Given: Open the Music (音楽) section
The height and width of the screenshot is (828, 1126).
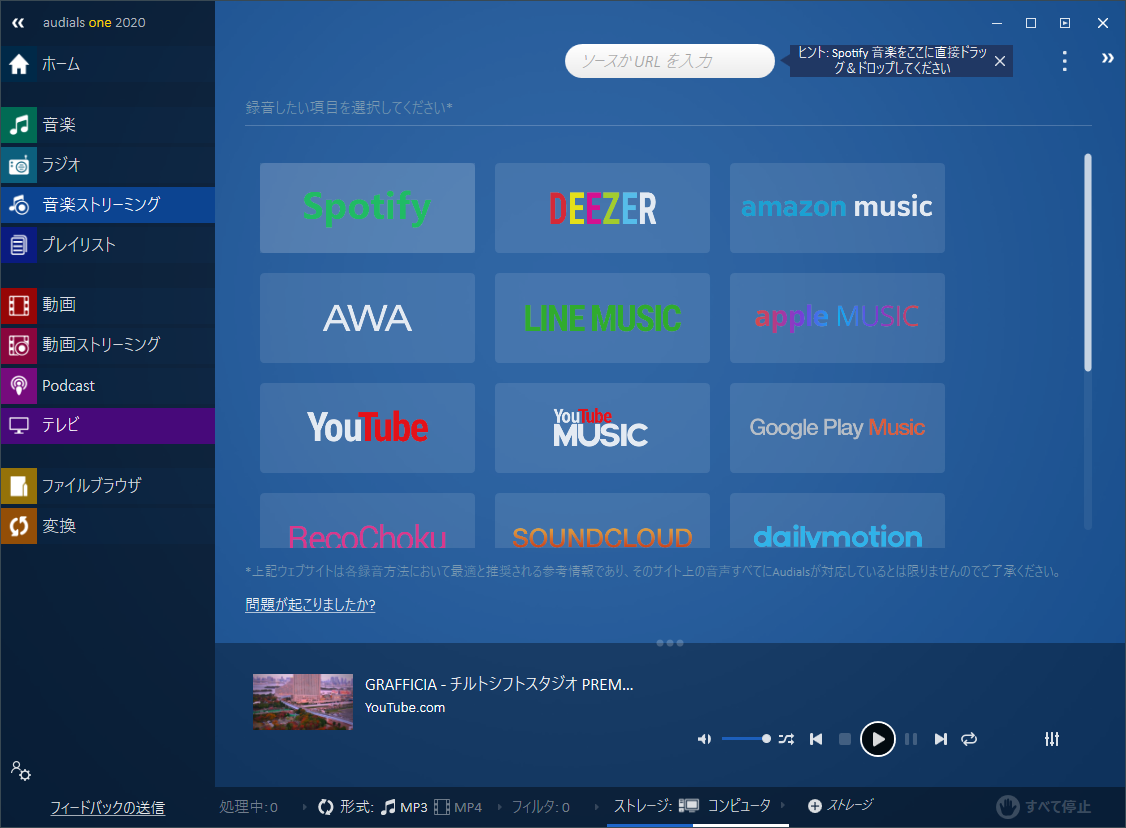Looking at the screenshot, I should point(108,124).
